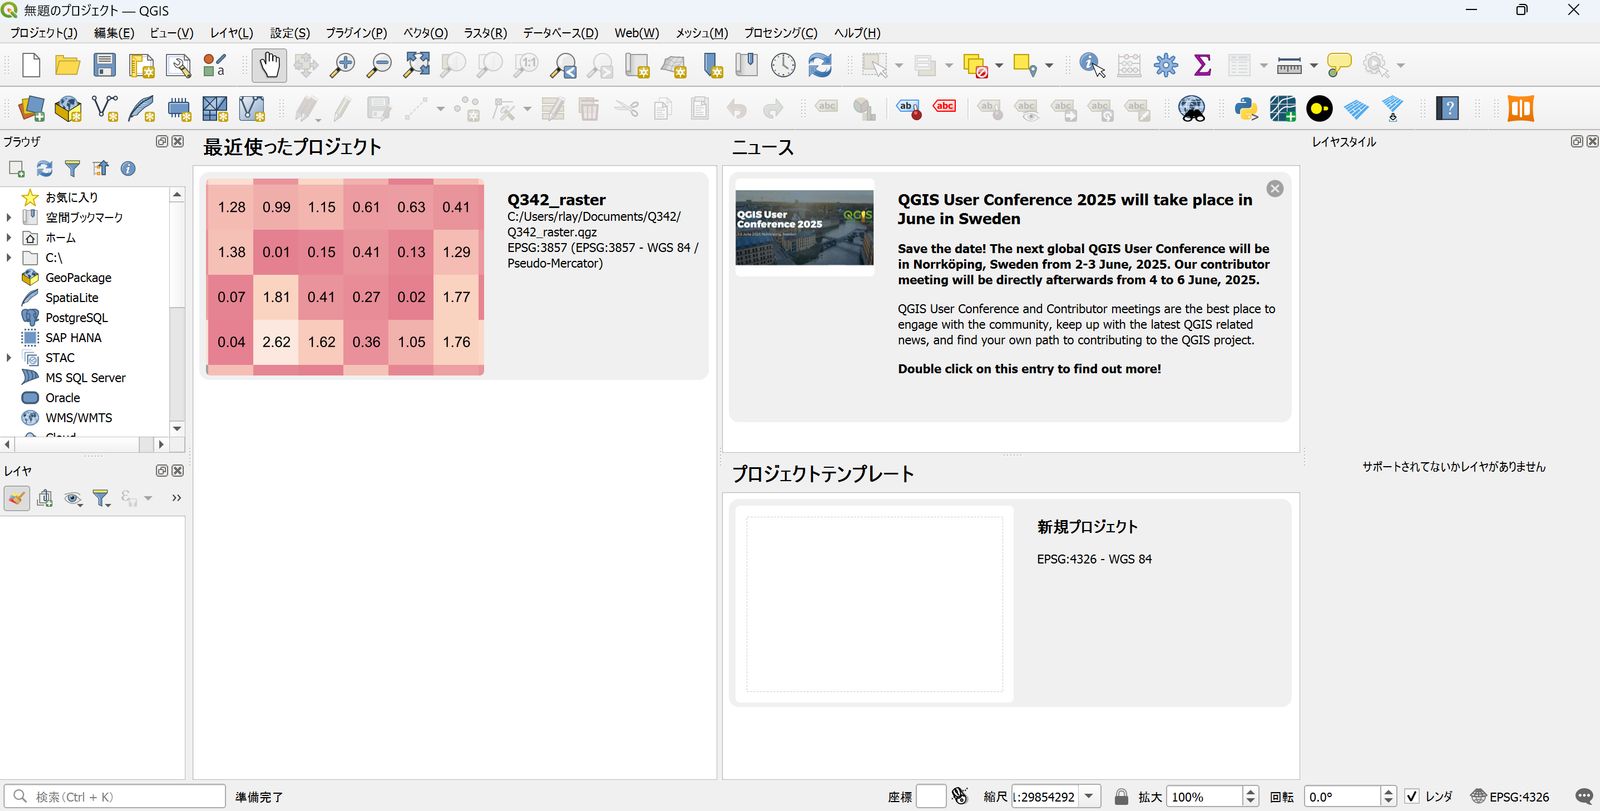Open the Help contents icon
This screenshot has height=811, width=1600.
pos(1447,108)
